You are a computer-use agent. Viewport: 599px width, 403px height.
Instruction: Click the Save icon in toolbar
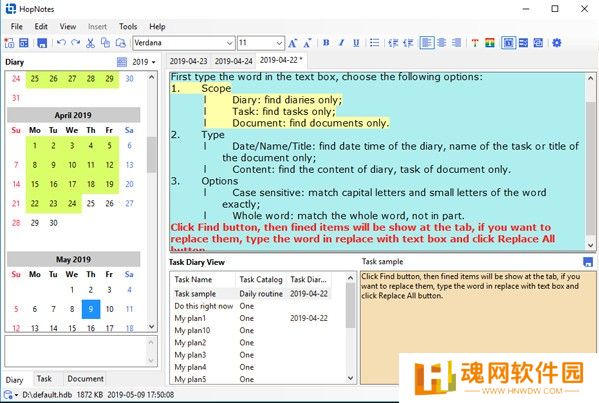[x=42, y=43]
